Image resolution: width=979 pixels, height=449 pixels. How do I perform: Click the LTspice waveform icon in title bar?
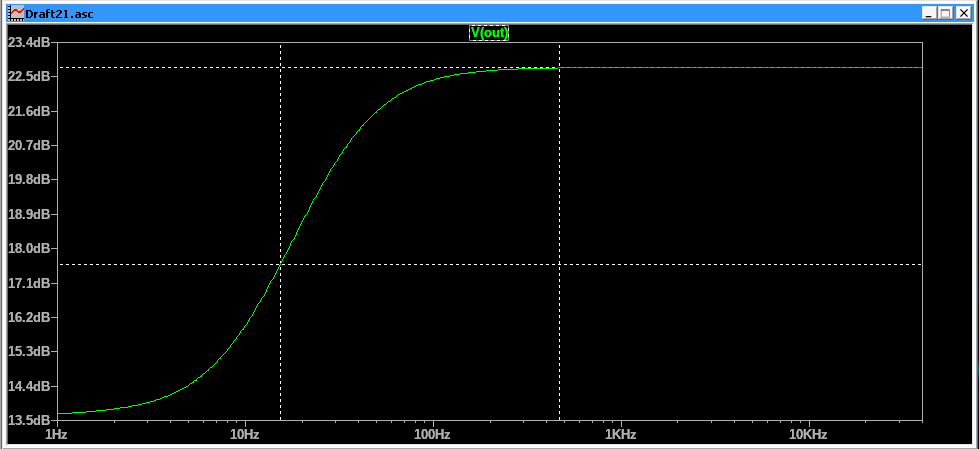tap(15, 12)
